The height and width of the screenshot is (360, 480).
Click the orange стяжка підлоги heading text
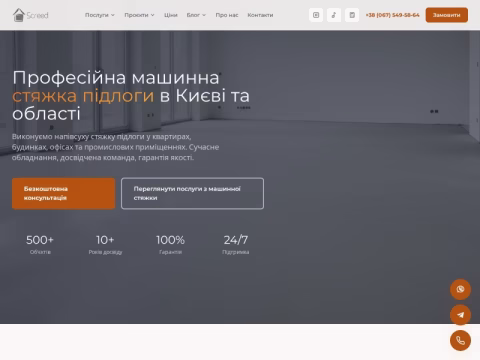[x=83, y=96]
